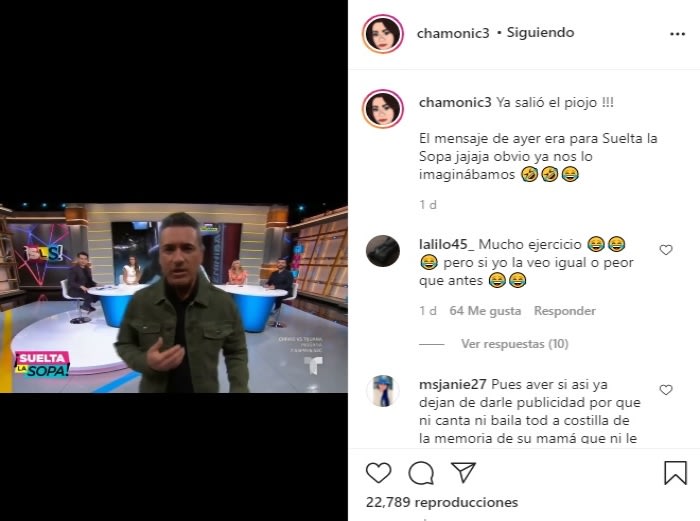Open chamonic3 profile picture in header

pos(383,34)
